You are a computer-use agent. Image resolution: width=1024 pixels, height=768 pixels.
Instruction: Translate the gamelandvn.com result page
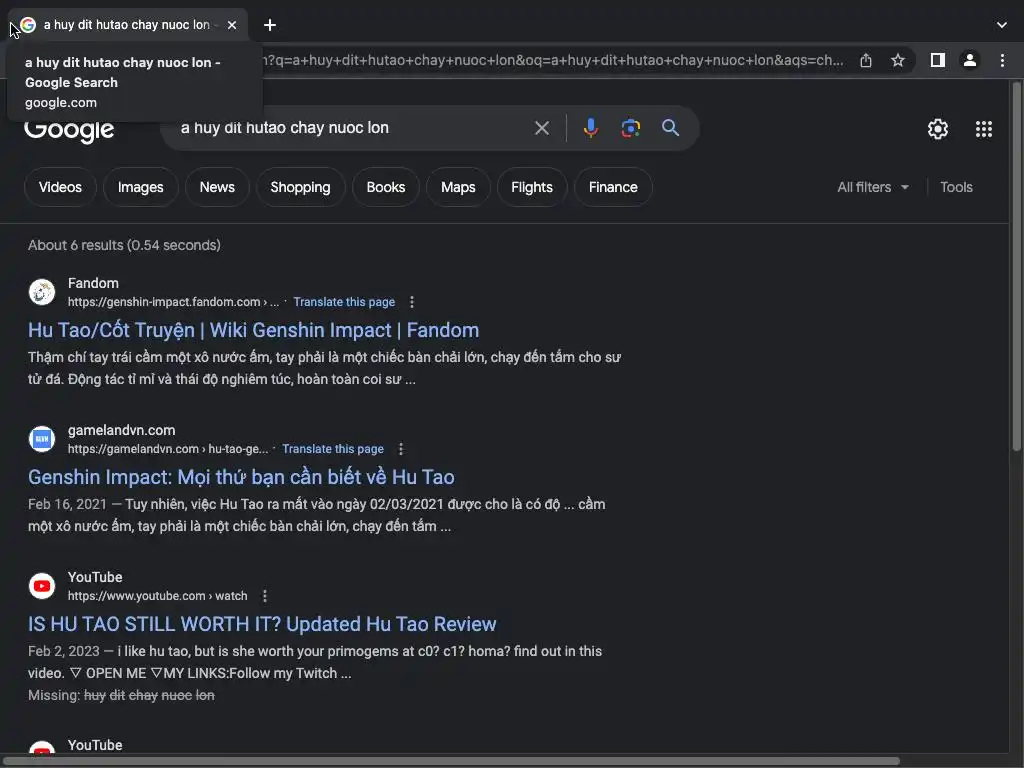tap(333, 449)
